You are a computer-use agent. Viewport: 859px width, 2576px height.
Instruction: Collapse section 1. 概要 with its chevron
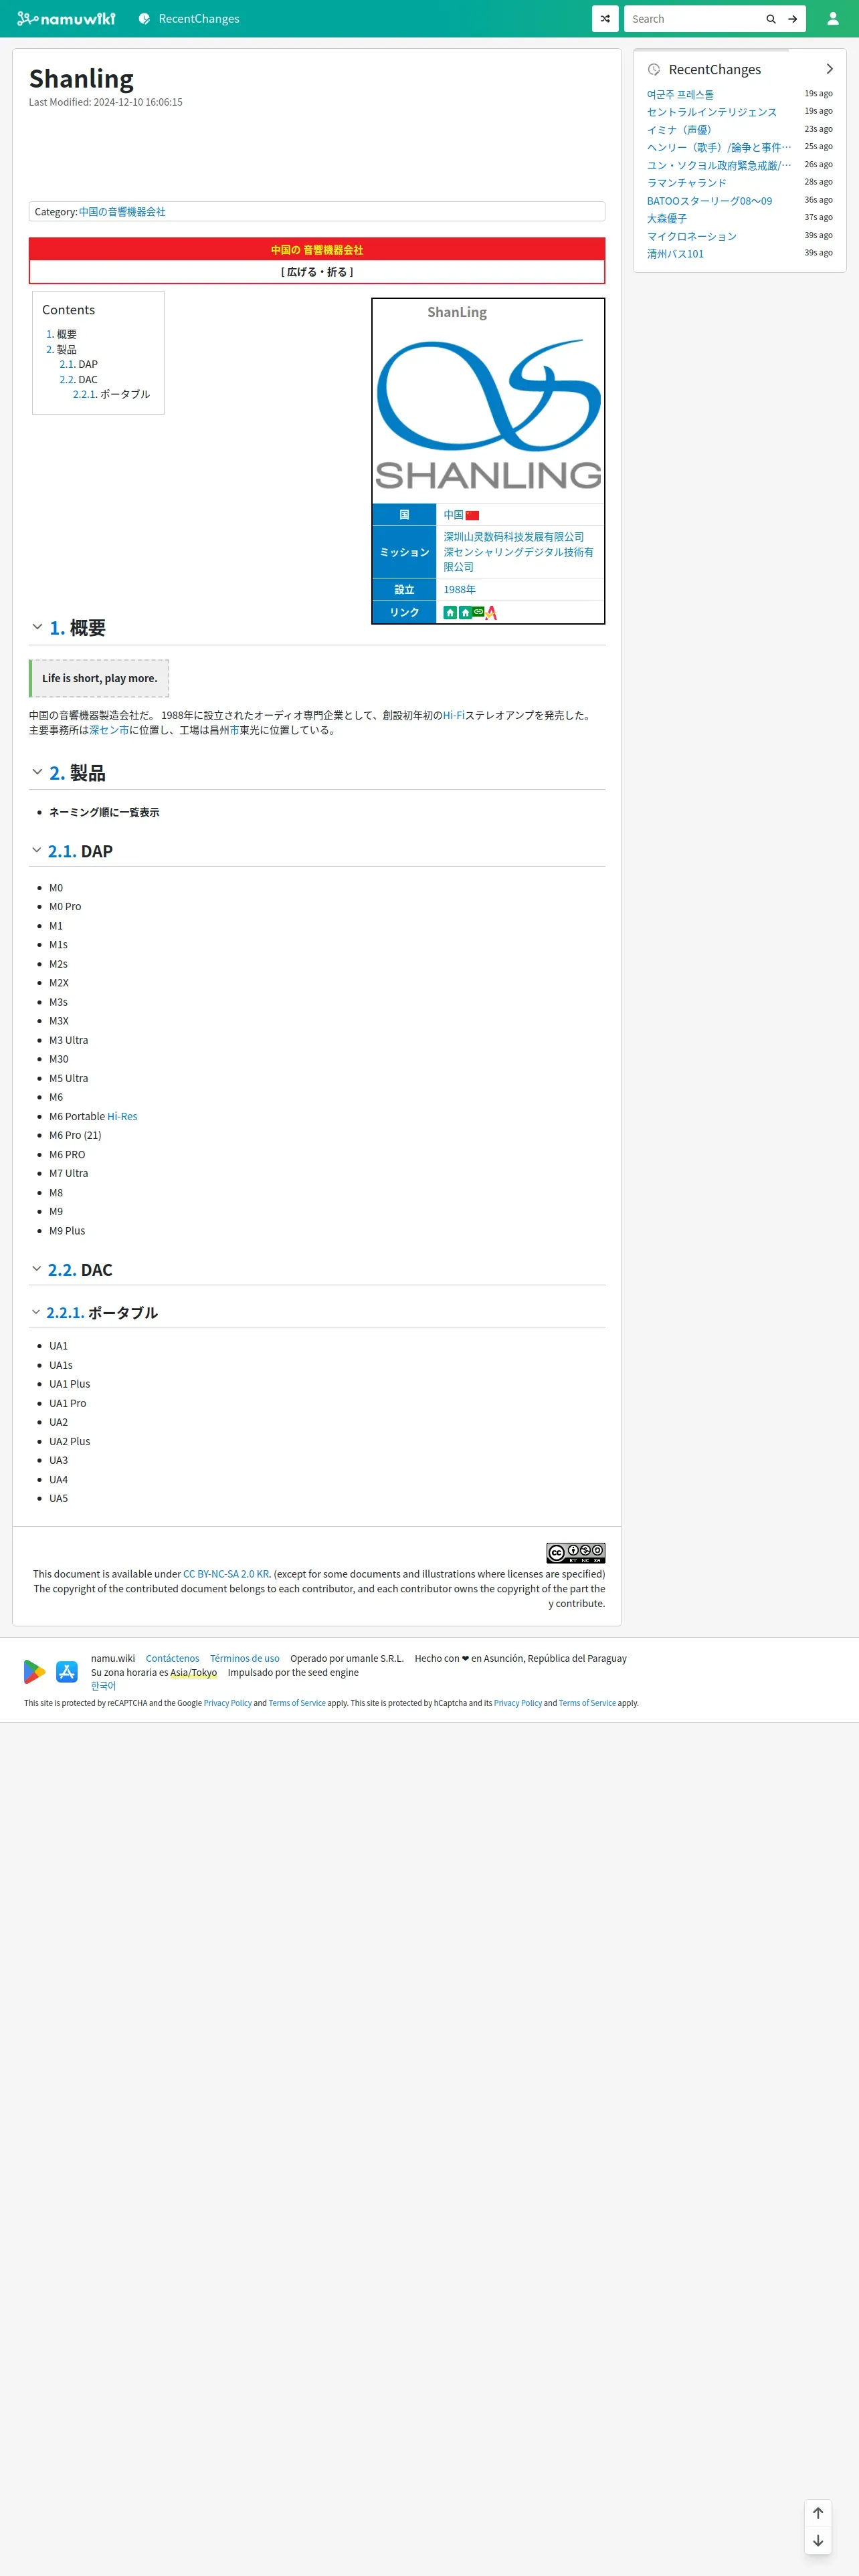[37, 627]
